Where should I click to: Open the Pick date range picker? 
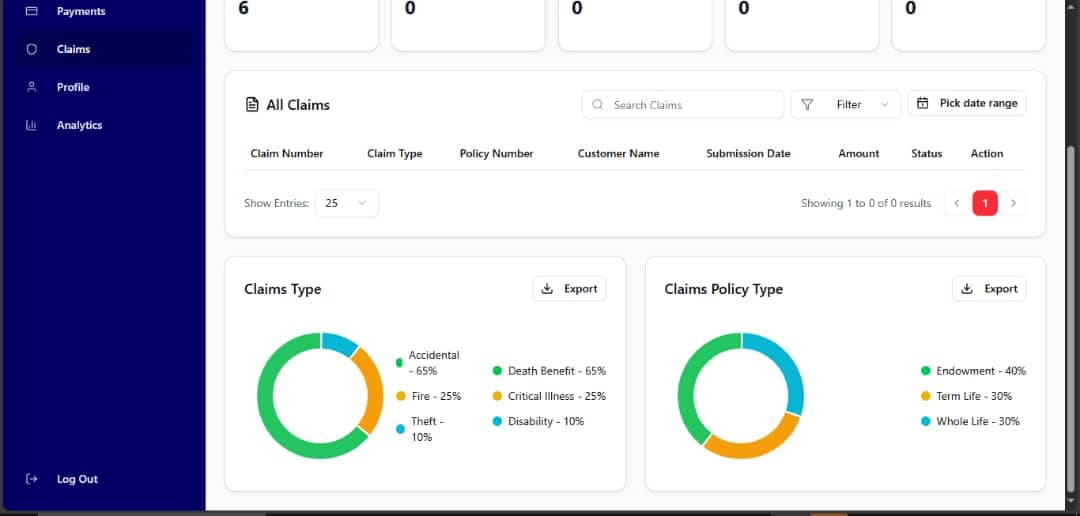(x=967, y=103)
